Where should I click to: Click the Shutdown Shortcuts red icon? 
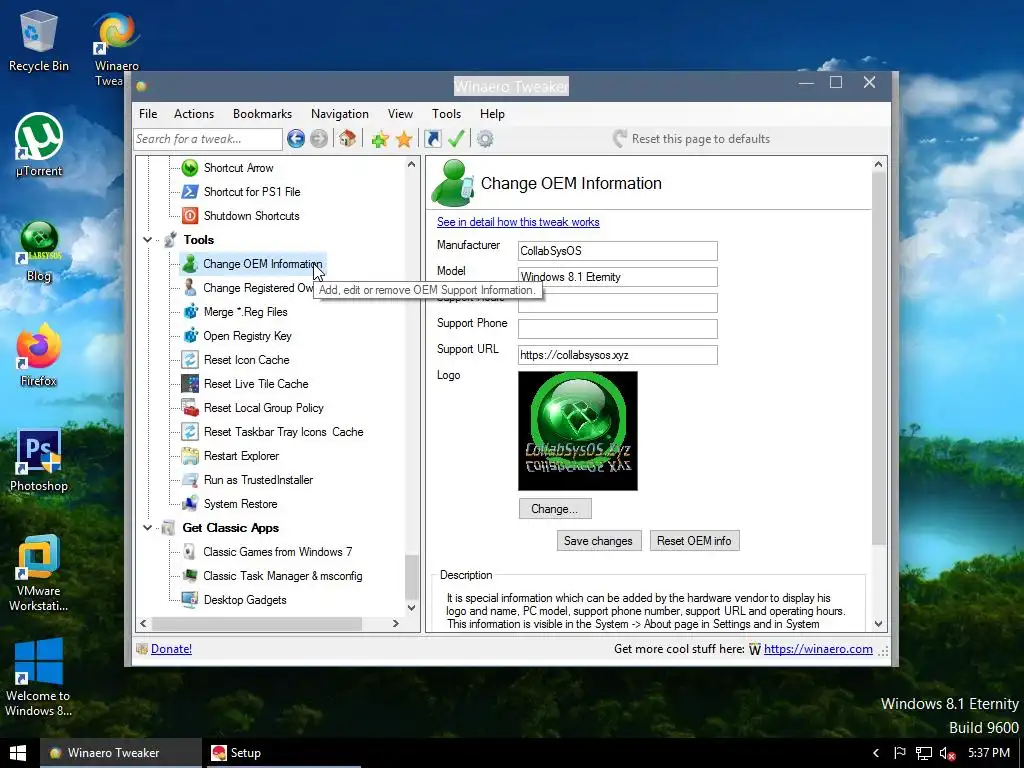[189, 216]
